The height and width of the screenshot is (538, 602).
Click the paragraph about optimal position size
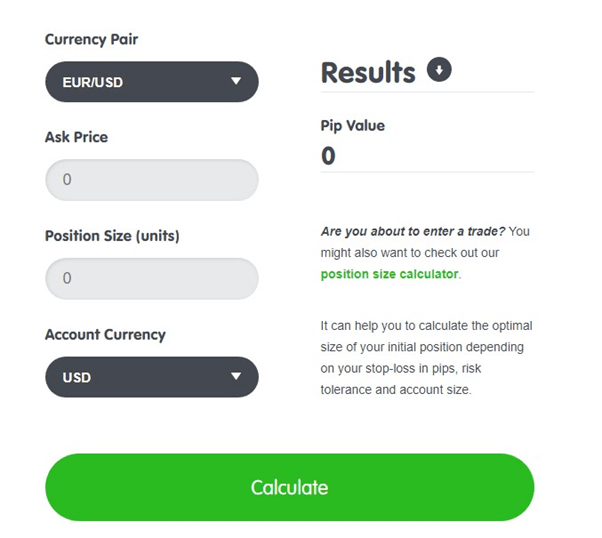(426, 358)
